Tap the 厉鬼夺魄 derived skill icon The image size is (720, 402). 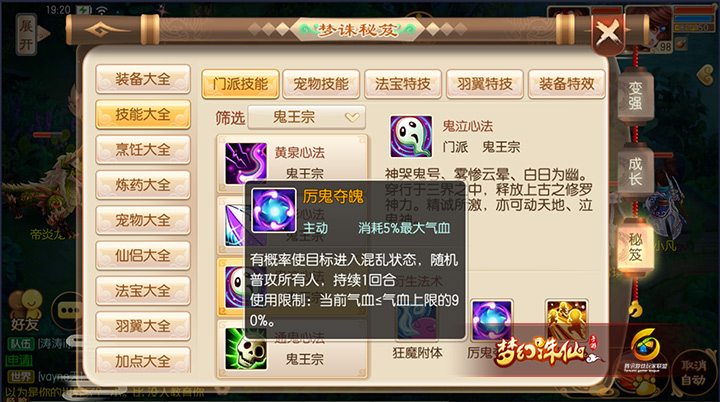[x=491, y=320]
